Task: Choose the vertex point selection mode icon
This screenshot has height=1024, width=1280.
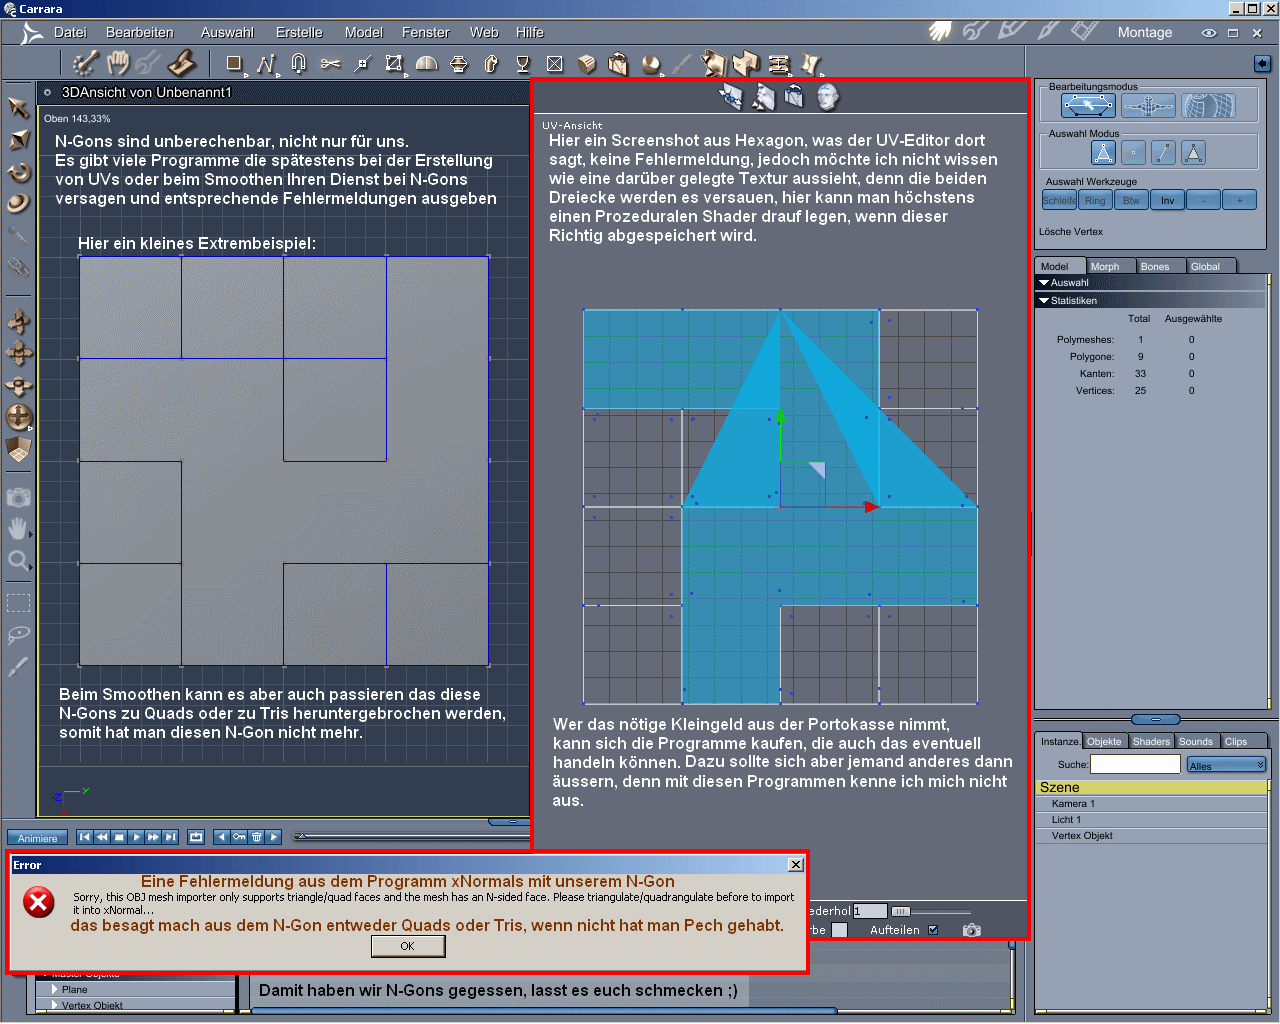Action: (x=1133, y=153)
